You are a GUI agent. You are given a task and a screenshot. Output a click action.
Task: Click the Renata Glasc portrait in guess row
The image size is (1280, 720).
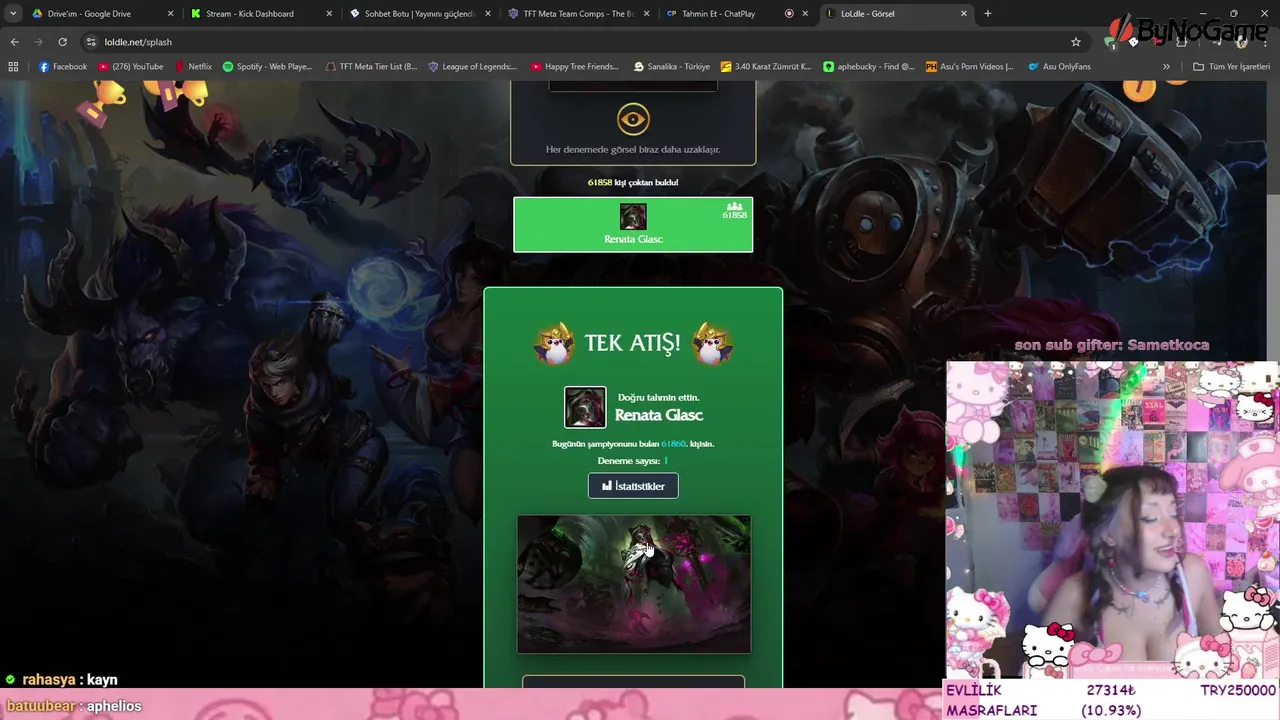pos(633,217)
